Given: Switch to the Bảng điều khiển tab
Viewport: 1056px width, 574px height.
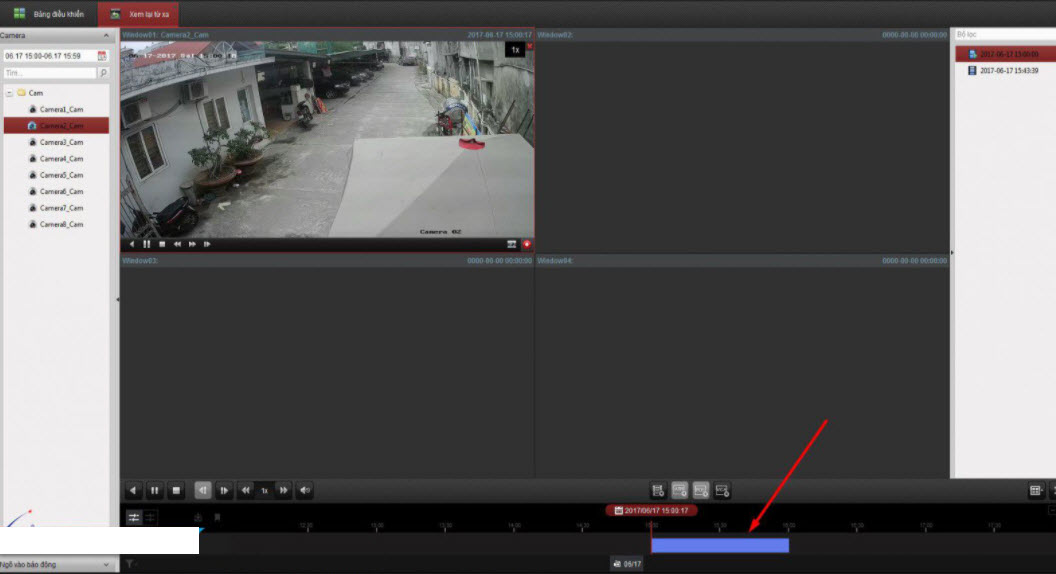Looking at the screenshot, I should pos(50,14).
